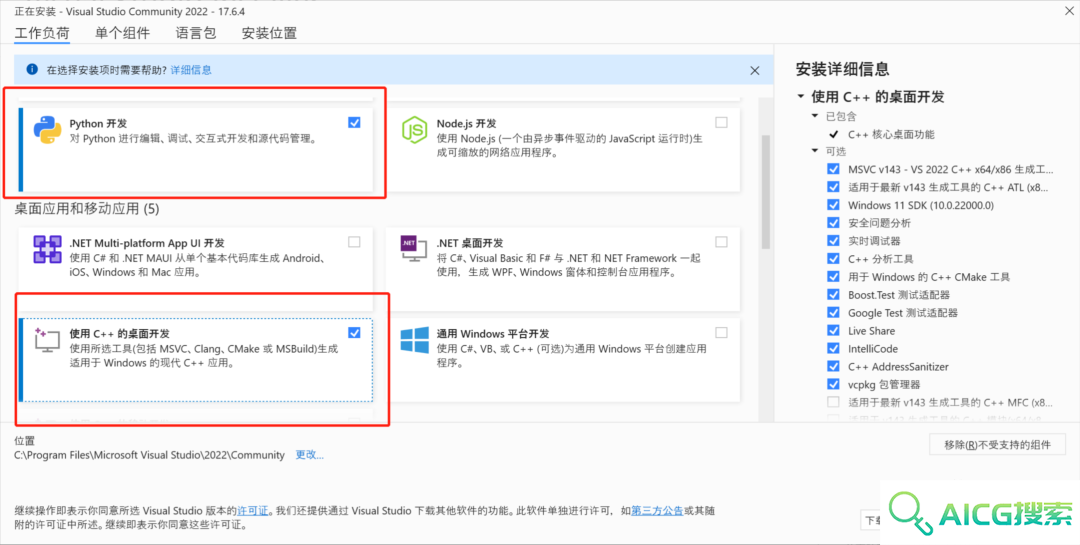Uncheck C++ AddressSanitizer option

(x=833, y=366)
